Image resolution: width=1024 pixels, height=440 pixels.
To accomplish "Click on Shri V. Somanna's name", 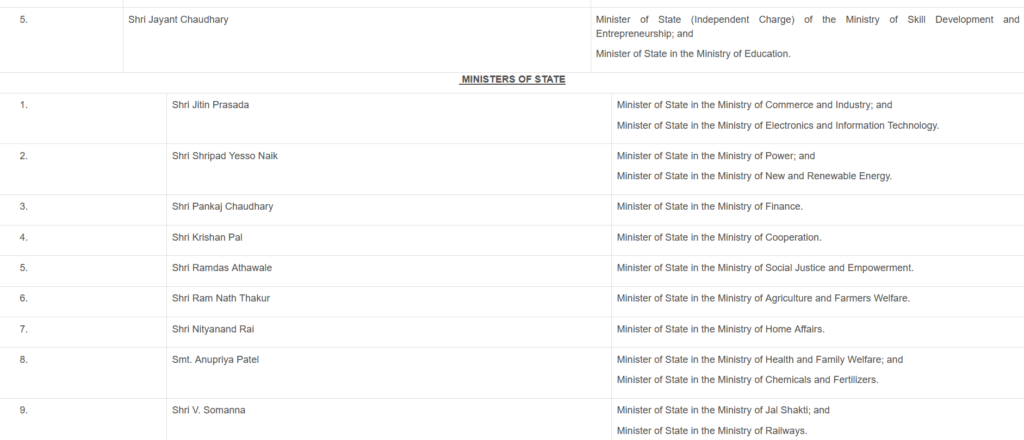I will 208,410.
